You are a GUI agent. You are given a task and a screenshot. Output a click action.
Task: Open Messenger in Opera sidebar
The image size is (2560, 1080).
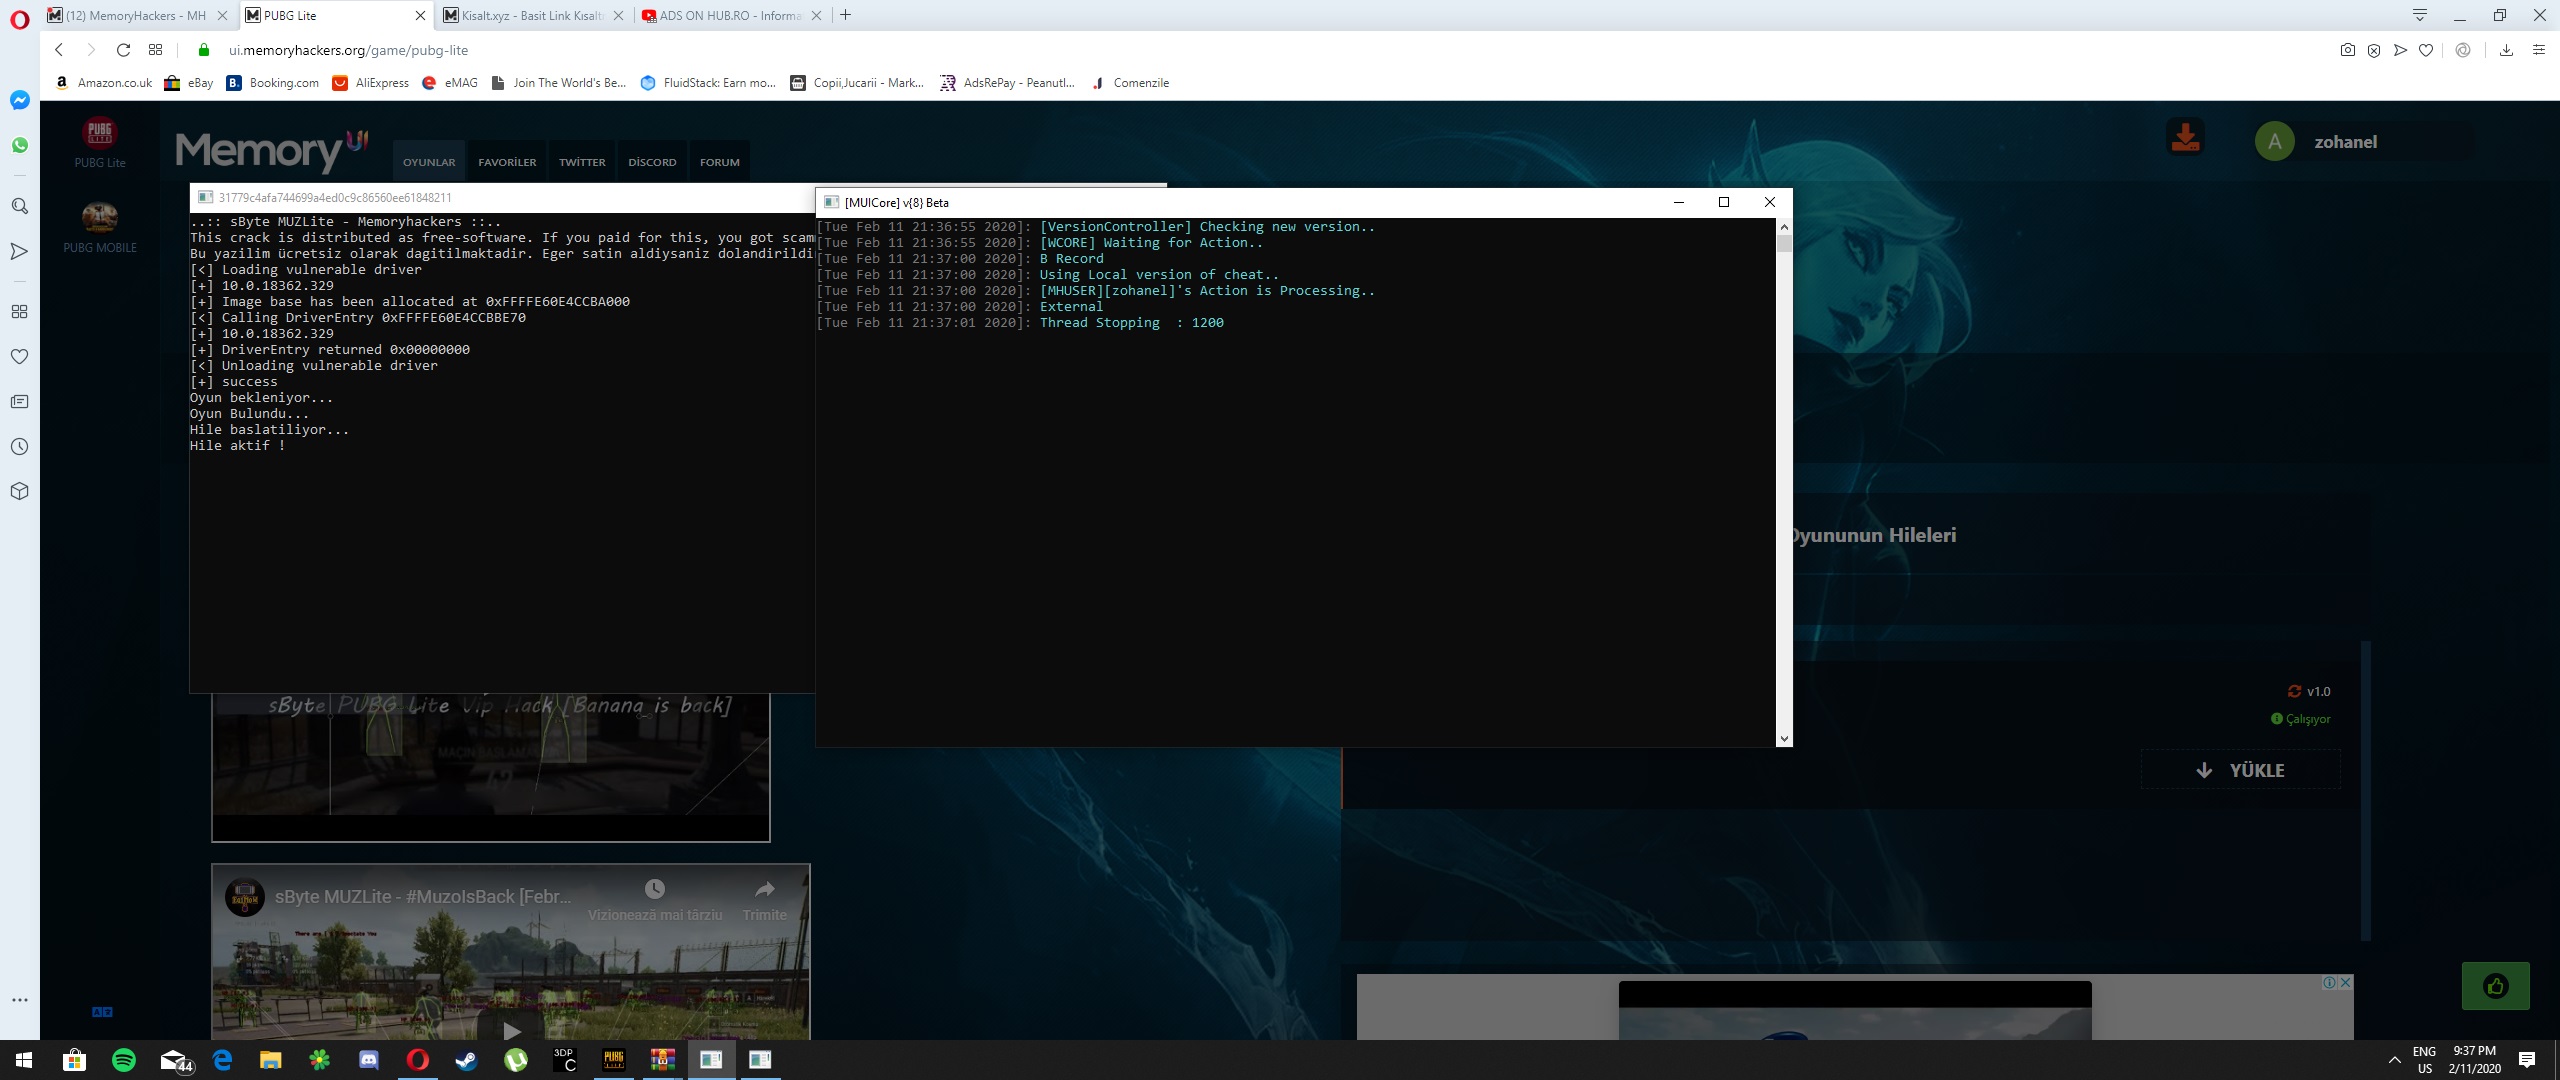click(x=19, y=100)
